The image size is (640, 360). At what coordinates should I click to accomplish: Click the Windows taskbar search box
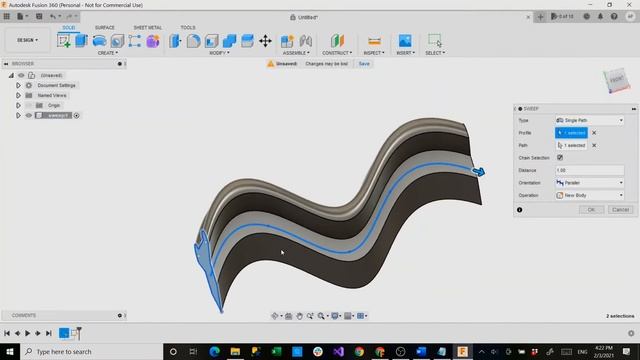pos(91,352)
